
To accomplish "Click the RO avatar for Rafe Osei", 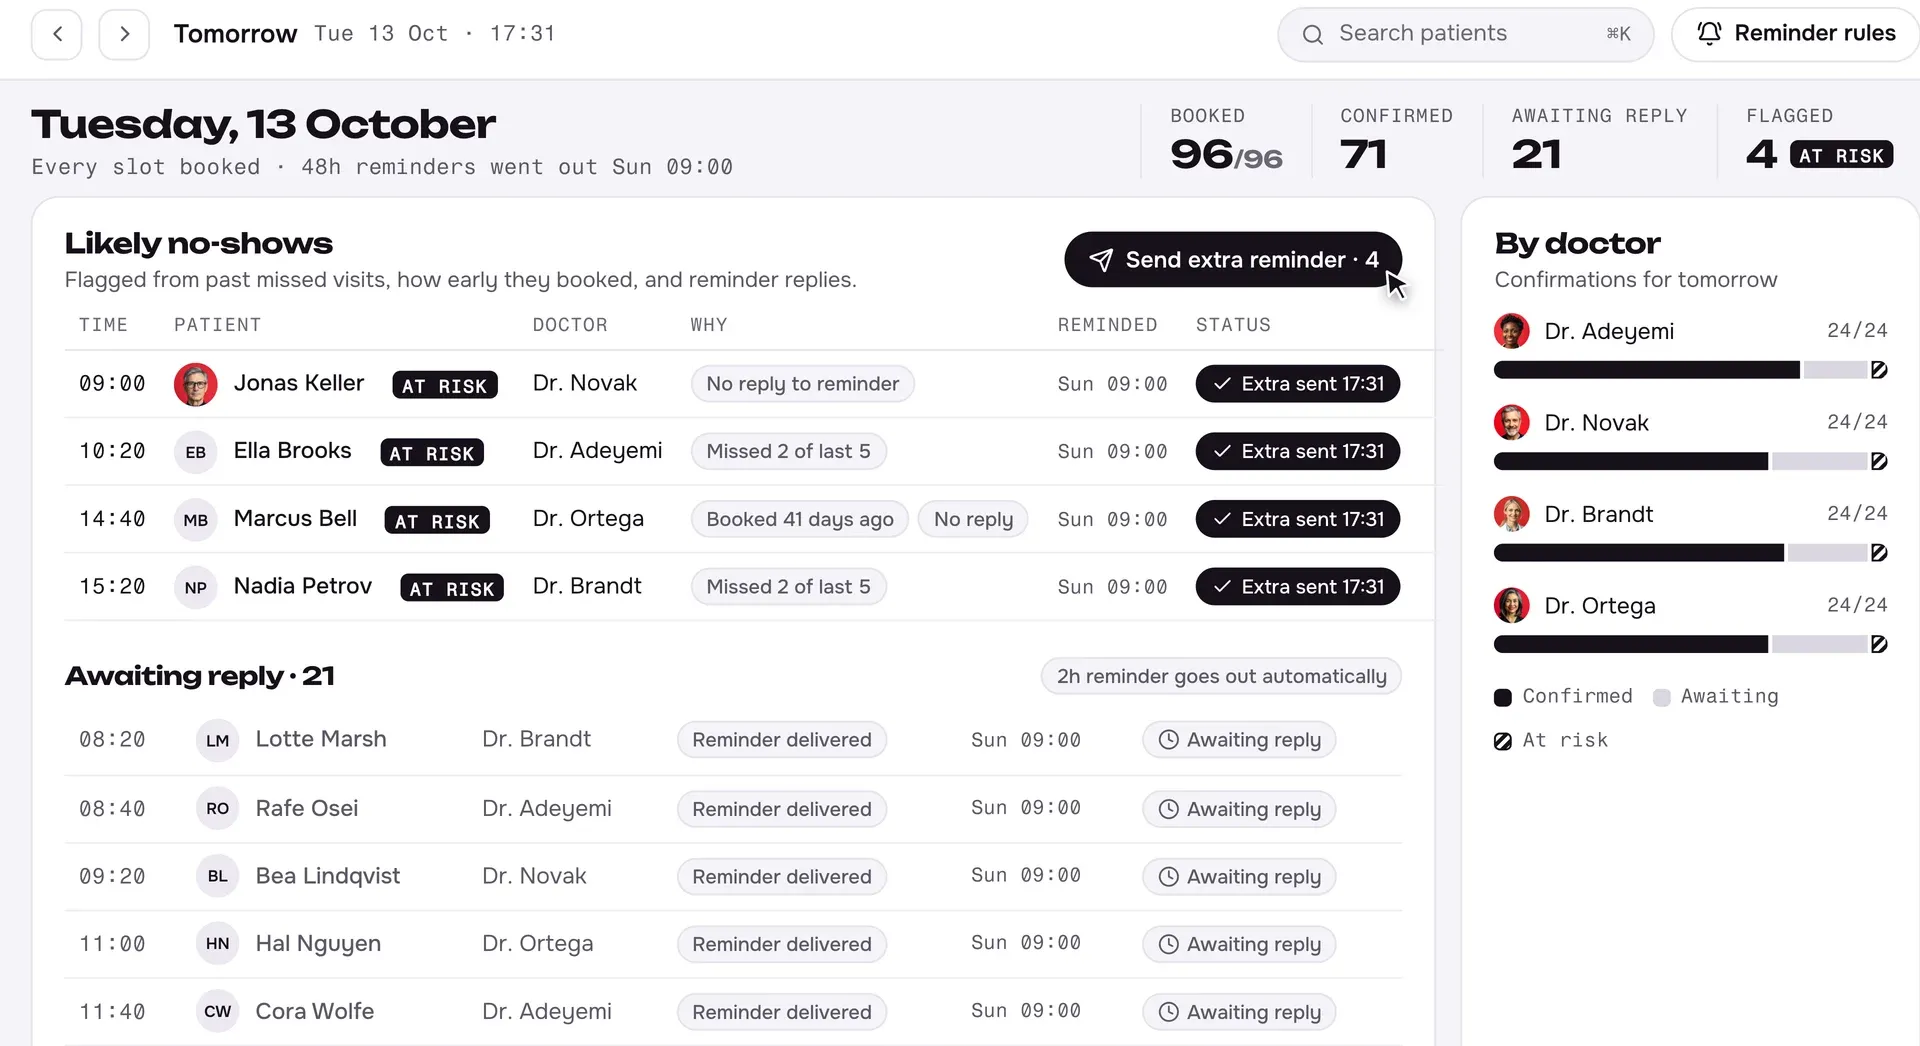I will pyautogui.click(x=218, y=809).
